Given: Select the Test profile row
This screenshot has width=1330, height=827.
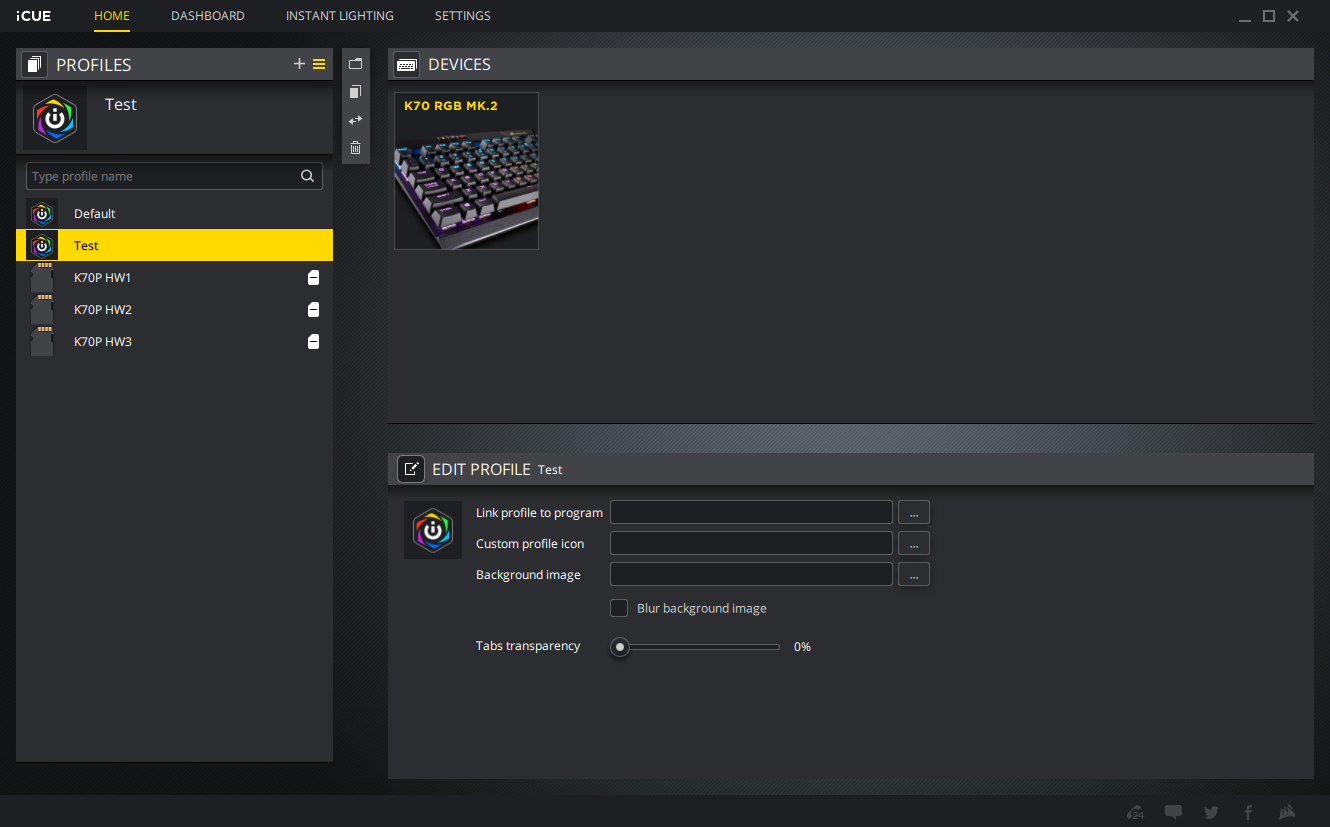Looking at the screenshot, I should pyautogui.click(x=174, y=245).
